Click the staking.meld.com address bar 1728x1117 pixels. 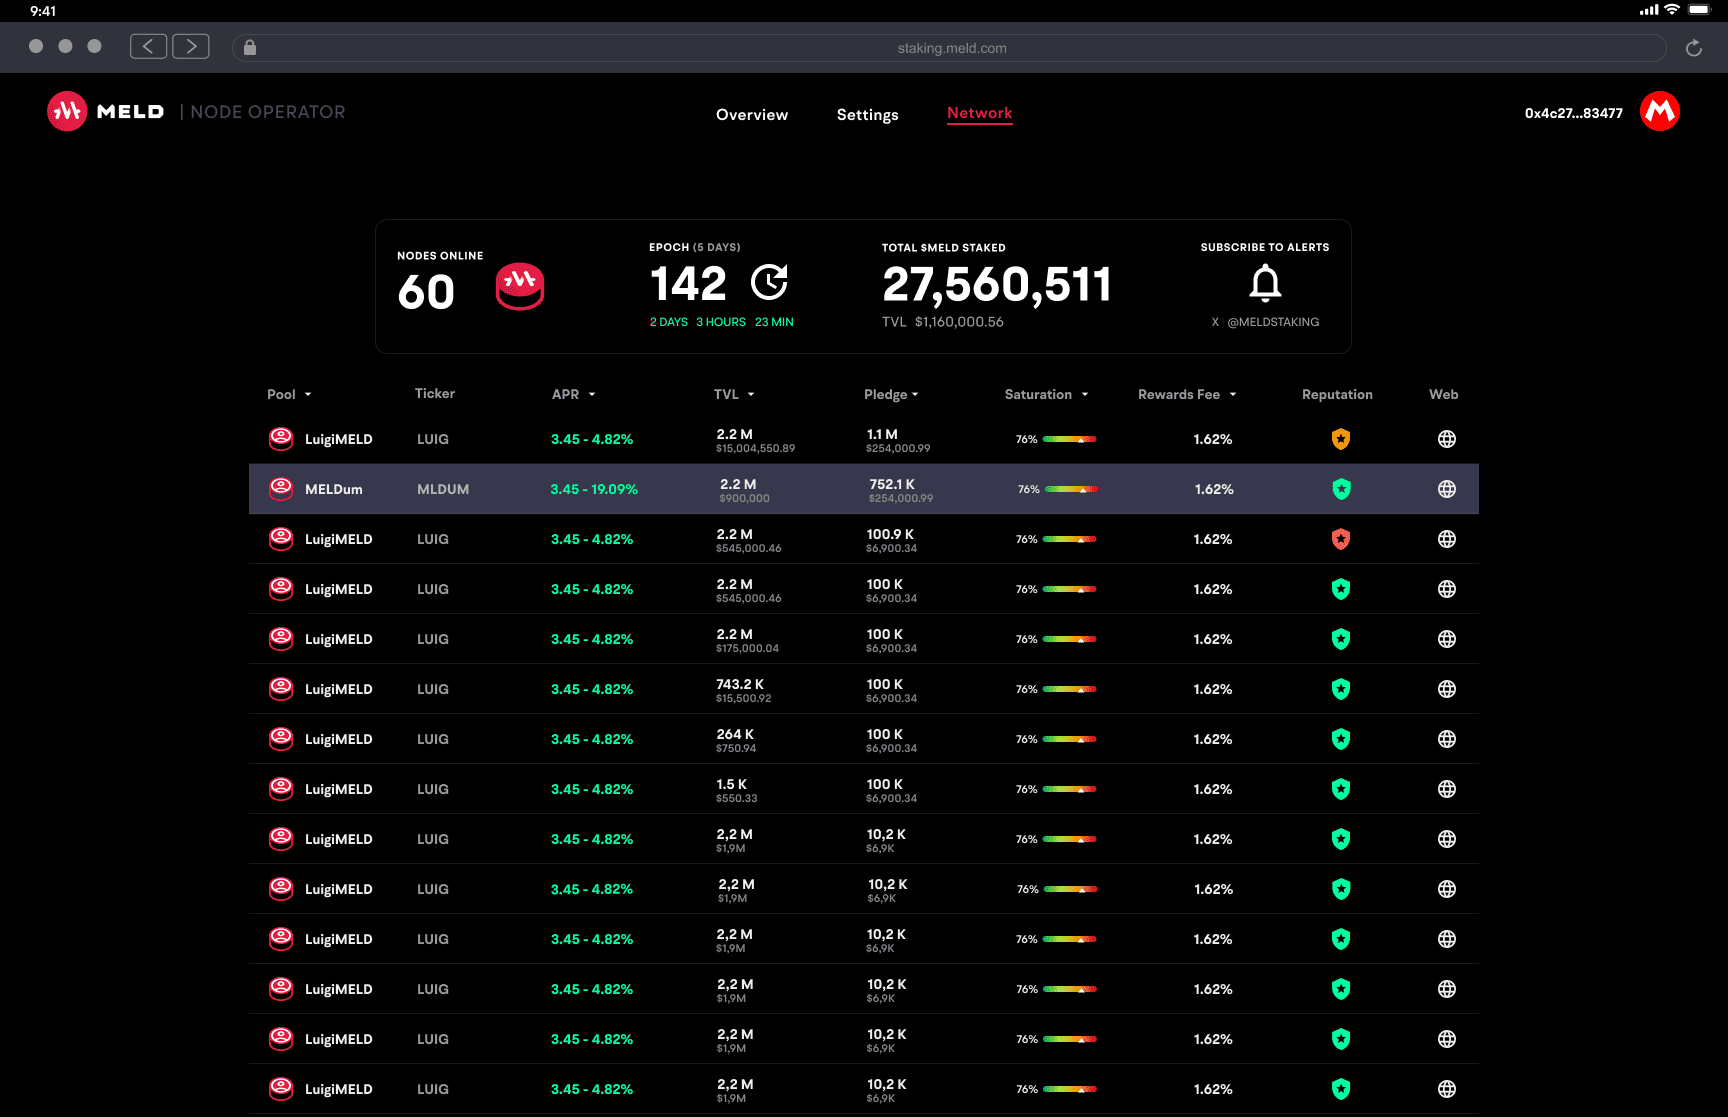point(950,48)
